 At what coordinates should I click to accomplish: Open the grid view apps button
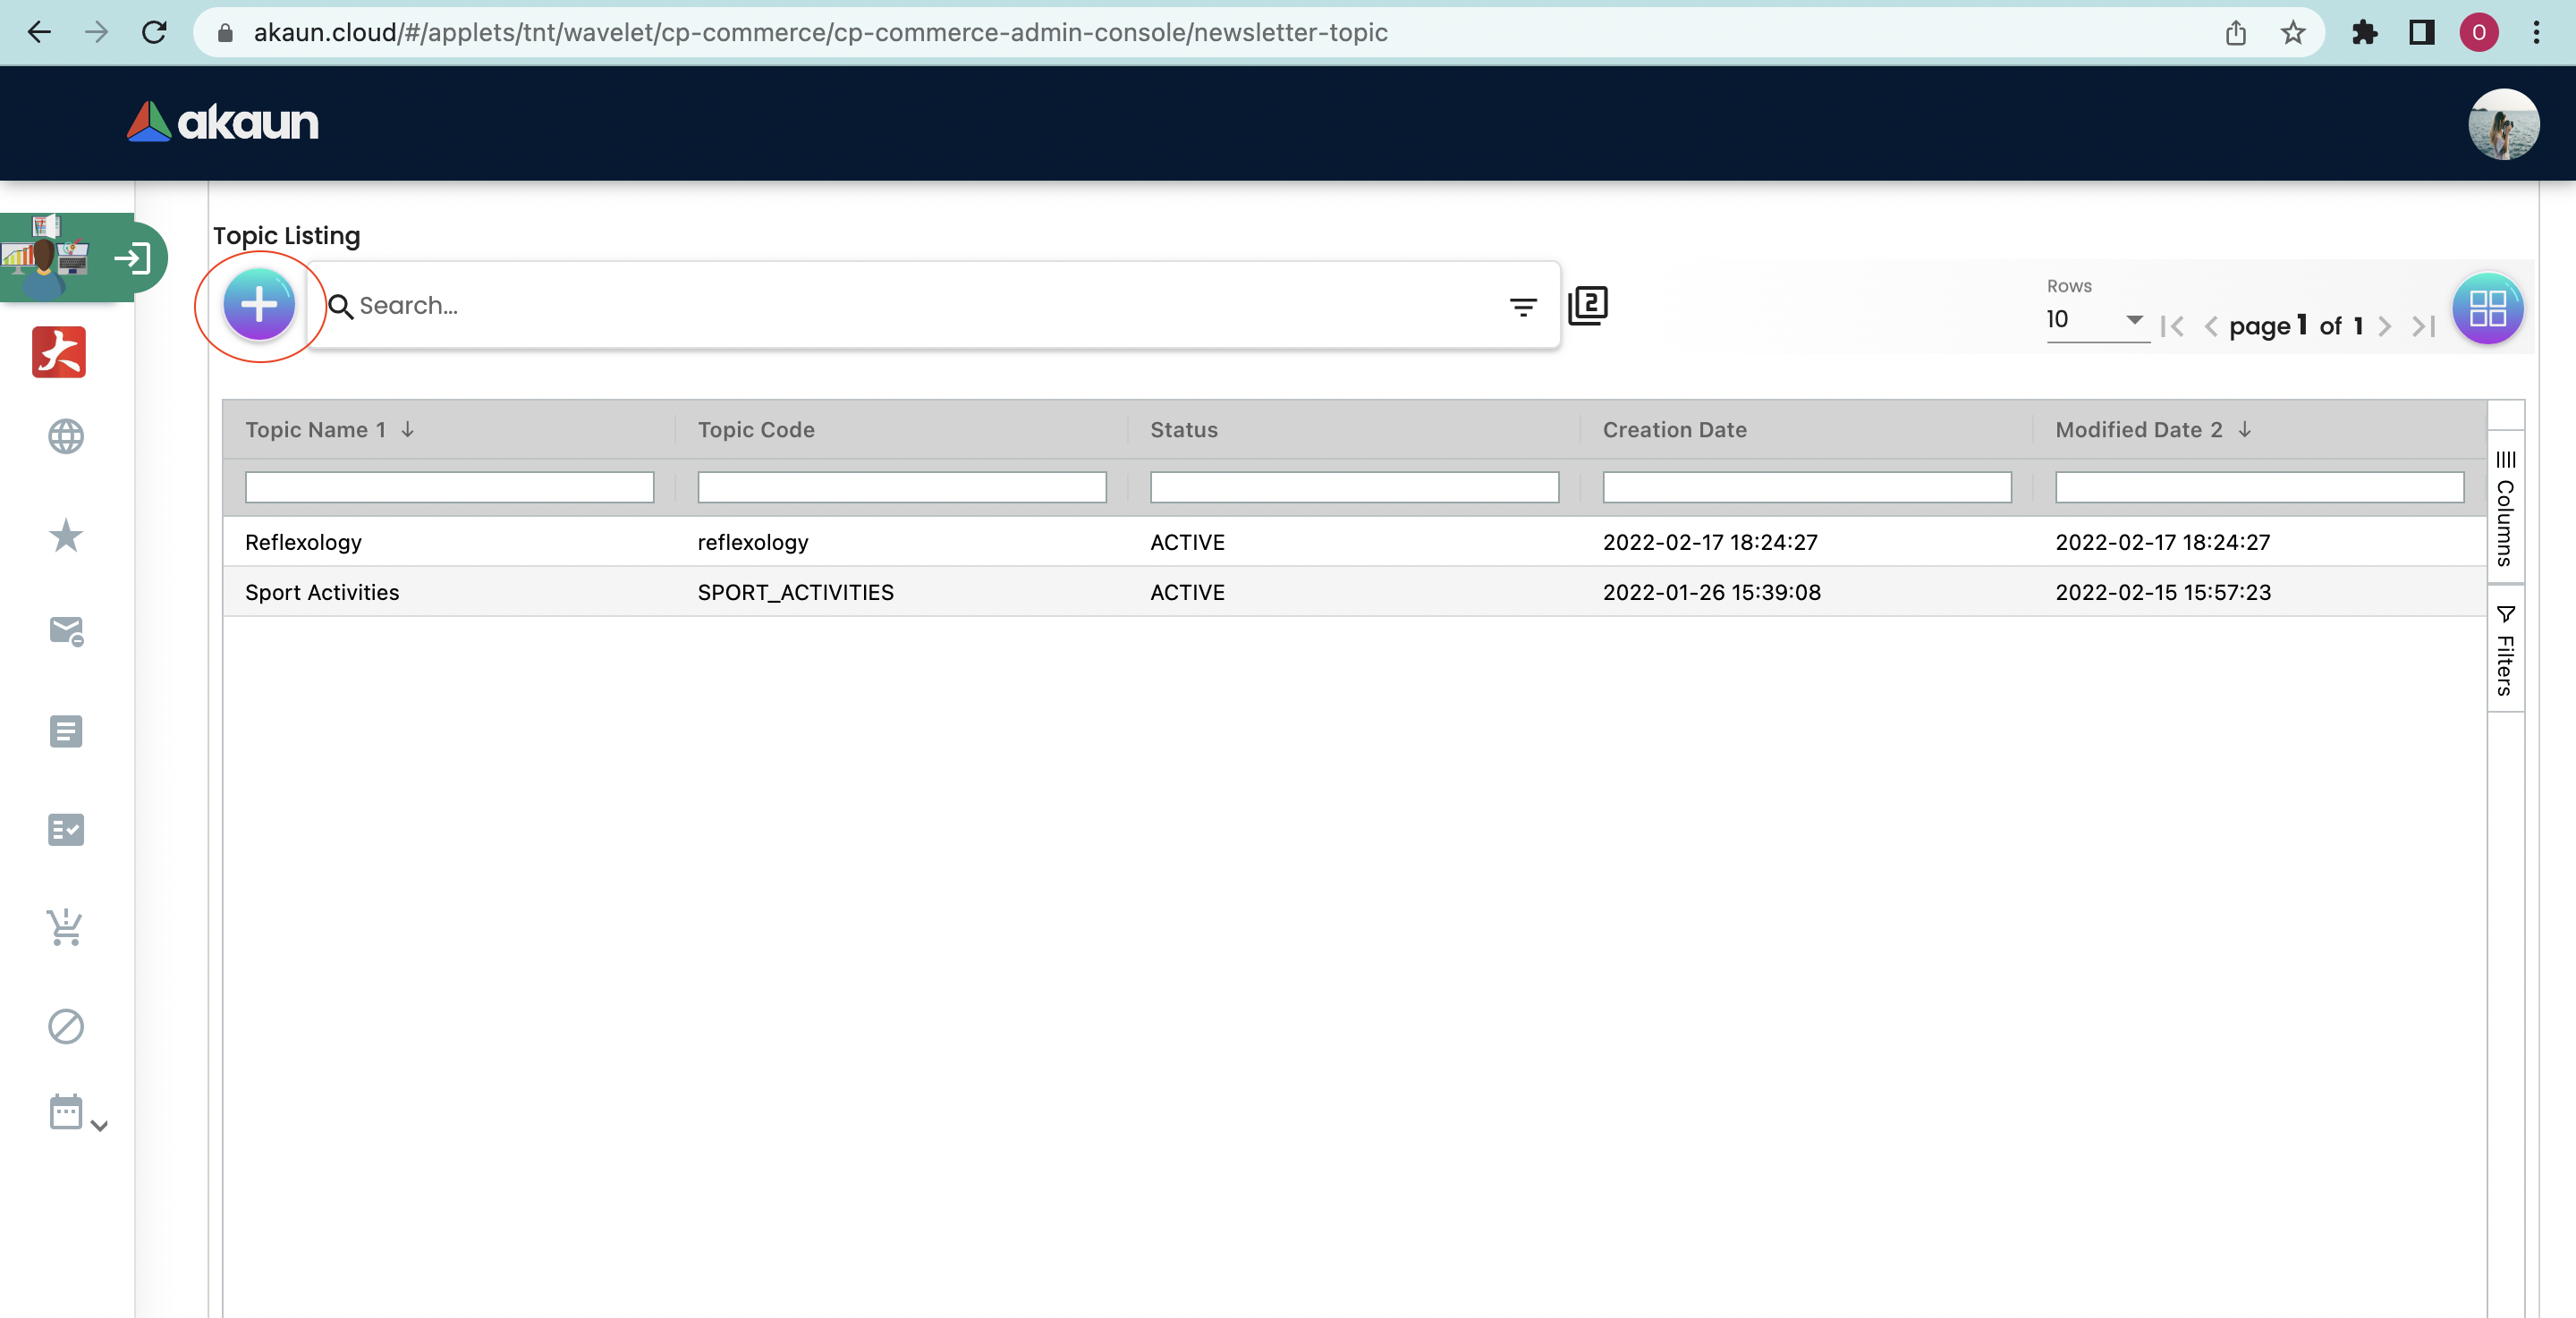(x=2487, y=308)
